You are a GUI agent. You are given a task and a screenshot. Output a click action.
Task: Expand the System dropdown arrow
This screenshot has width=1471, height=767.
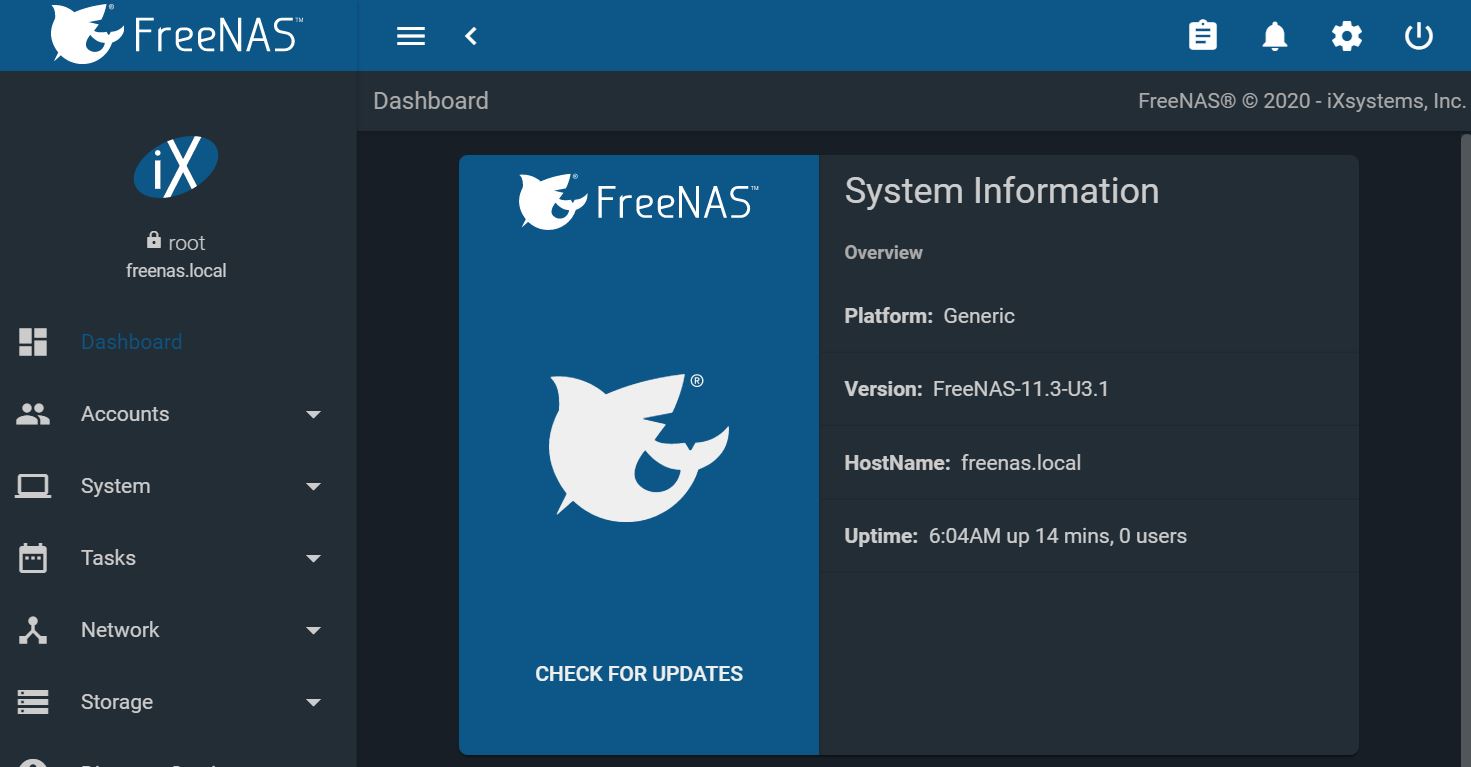[x=313, y=486]
